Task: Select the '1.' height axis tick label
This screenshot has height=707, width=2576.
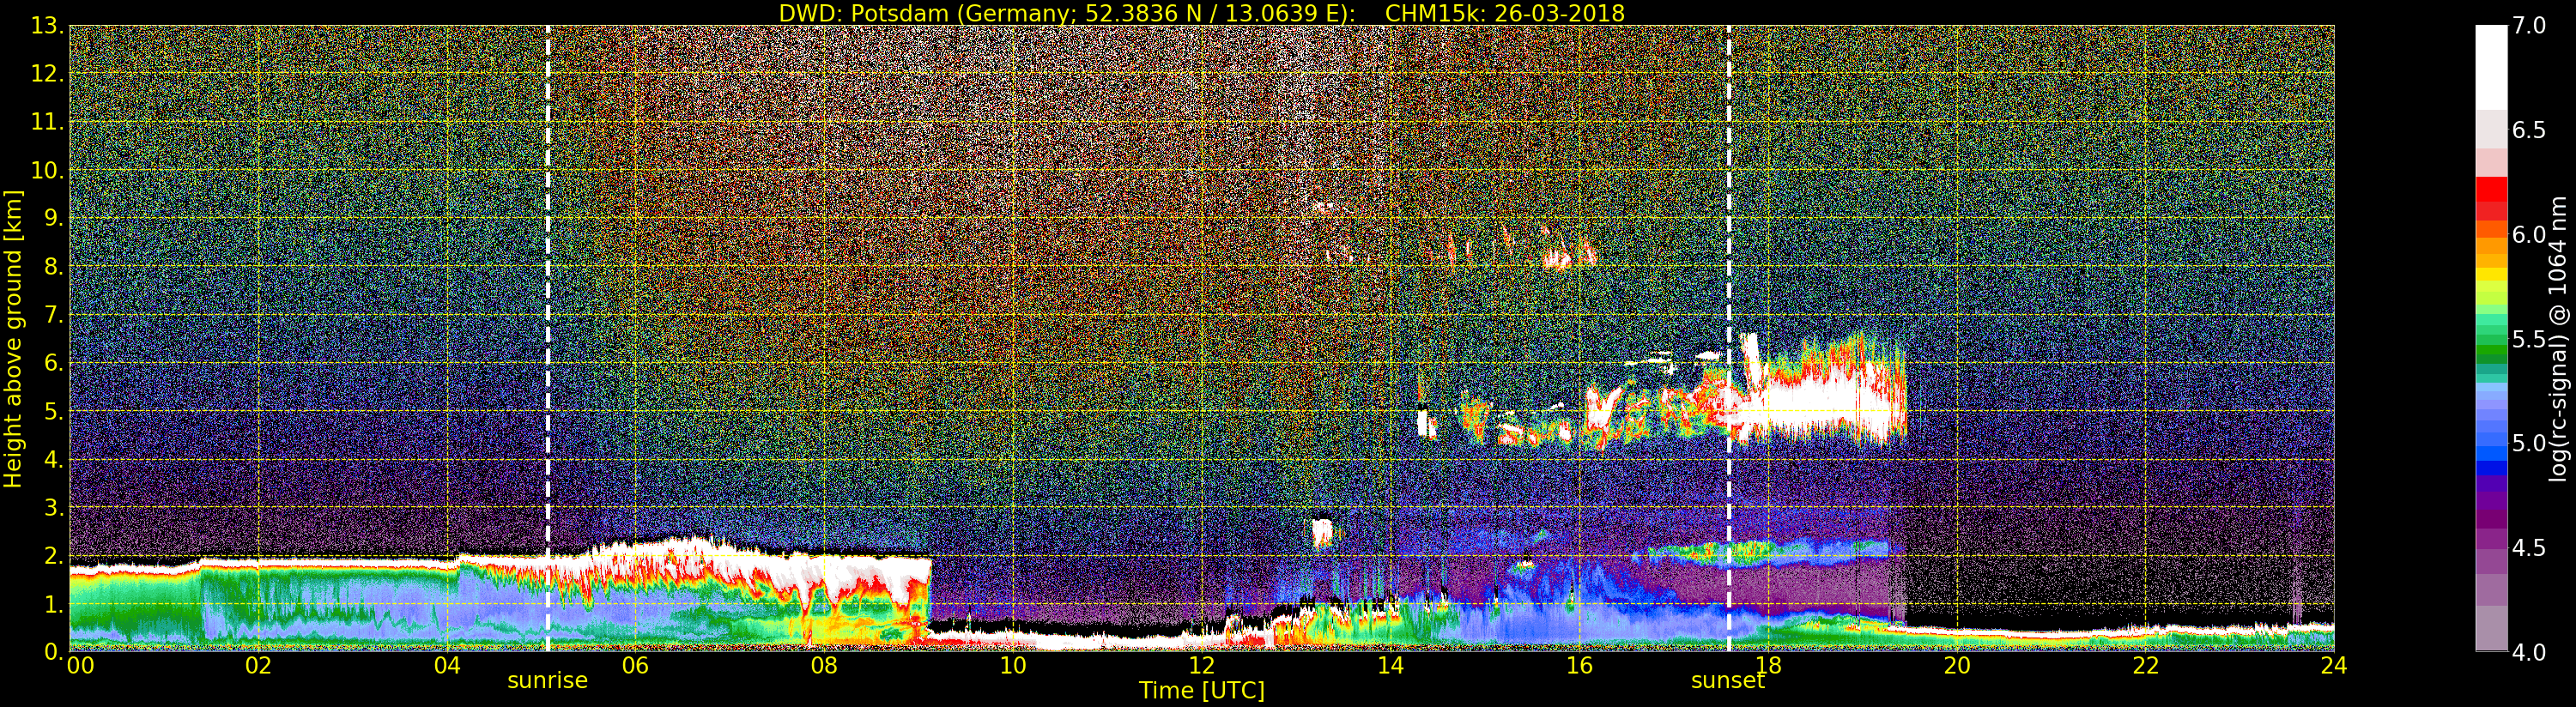Action: tap(54, 603)
